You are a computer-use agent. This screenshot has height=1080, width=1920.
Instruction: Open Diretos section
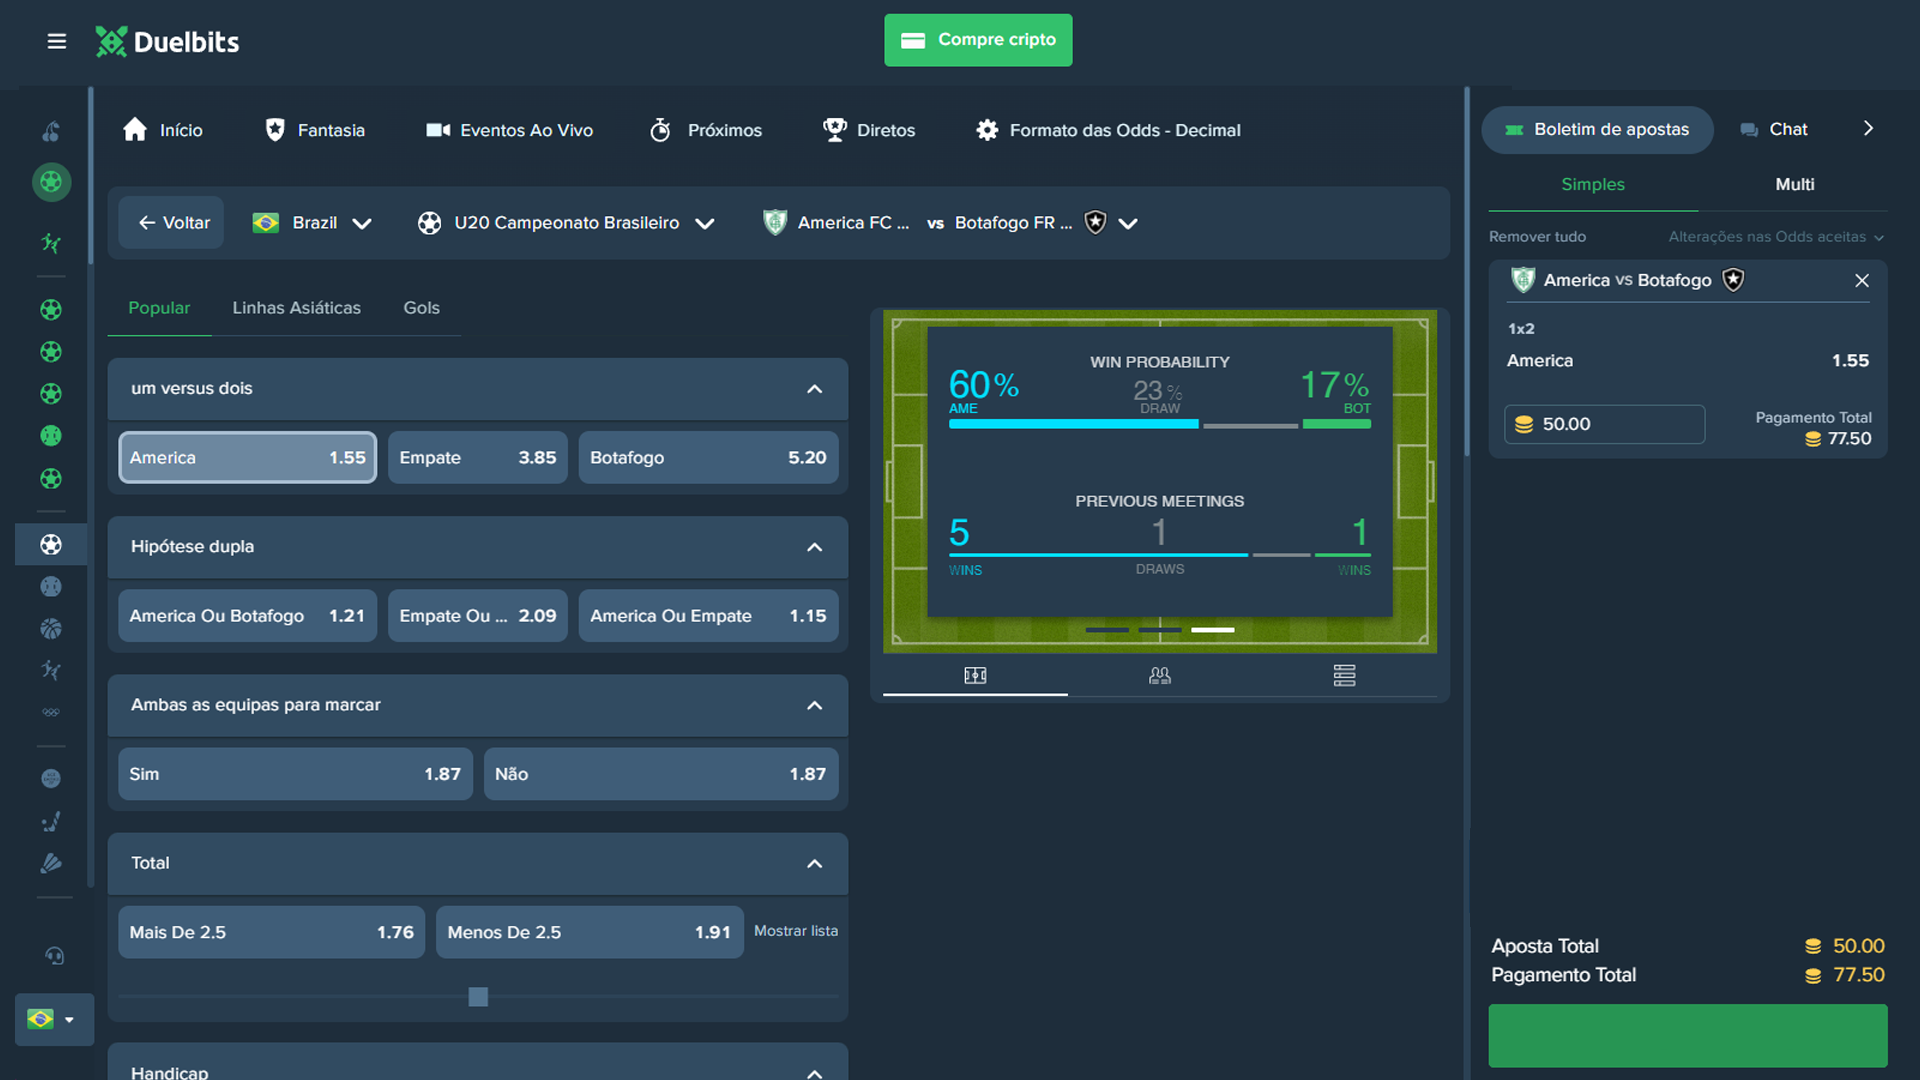coord(868,130)
